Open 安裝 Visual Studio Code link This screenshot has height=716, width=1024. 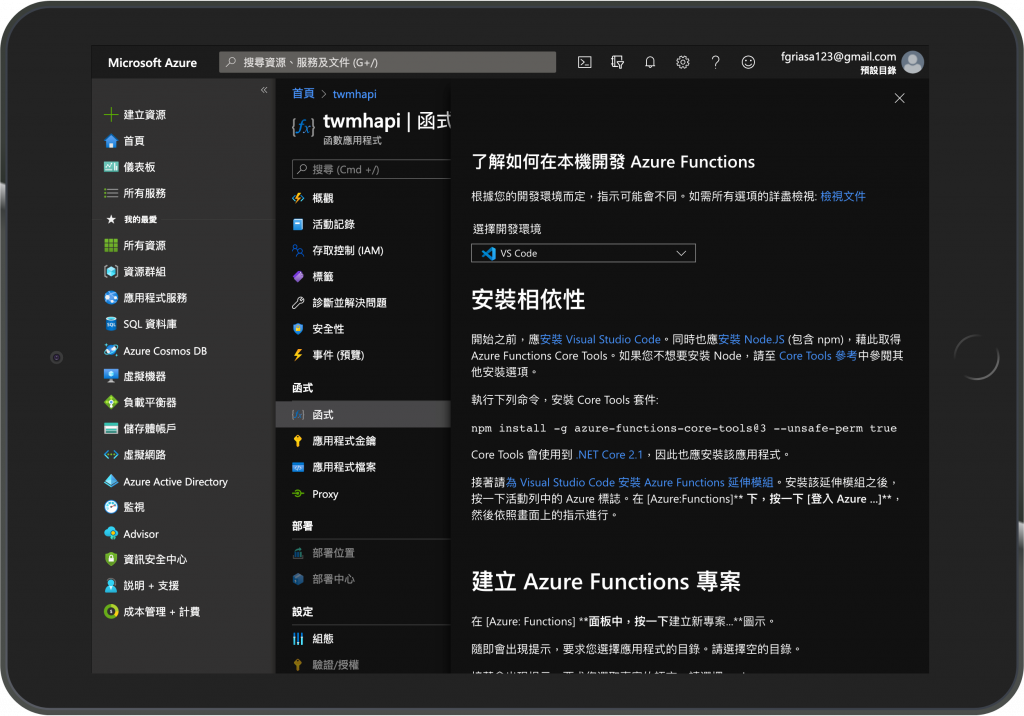600,339
